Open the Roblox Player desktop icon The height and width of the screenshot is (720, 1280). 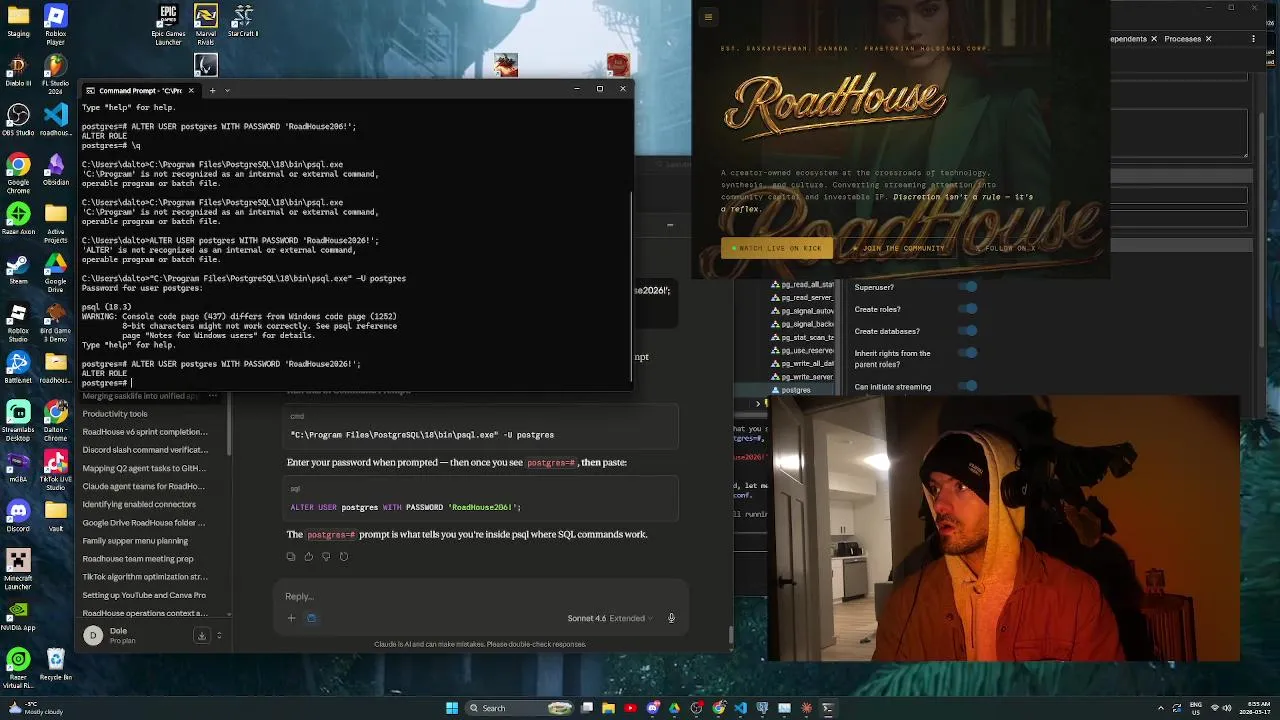(56, 24)
